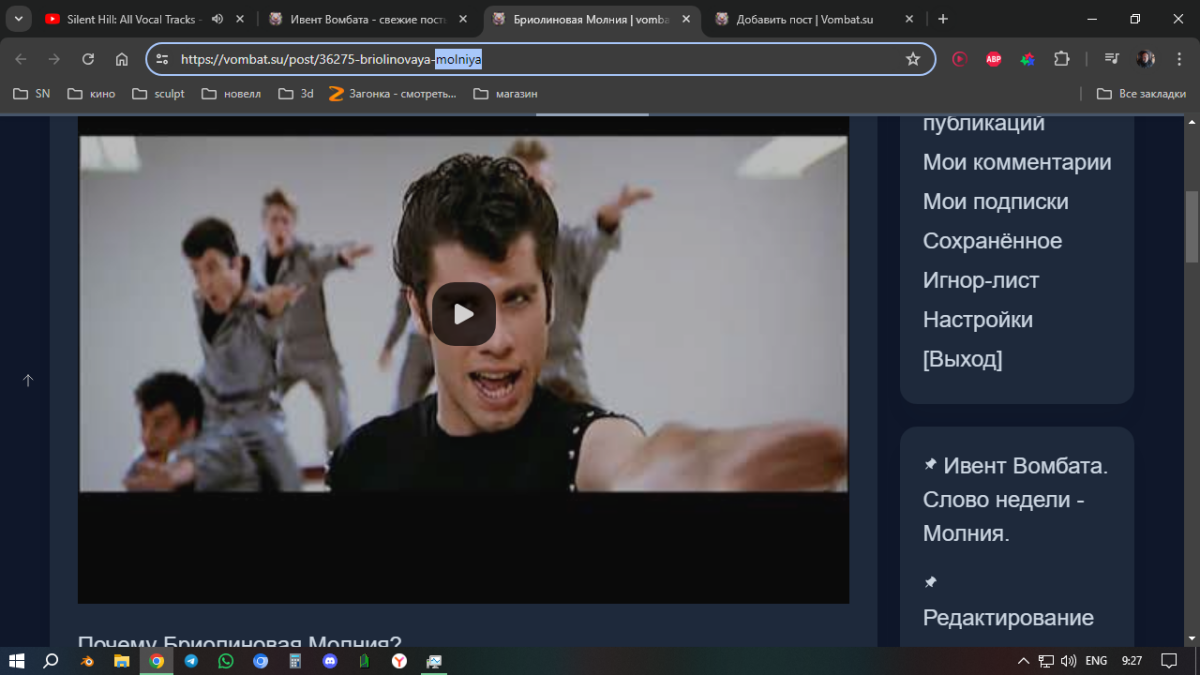Open the Chrome three-dot menu

(1179, 59)
